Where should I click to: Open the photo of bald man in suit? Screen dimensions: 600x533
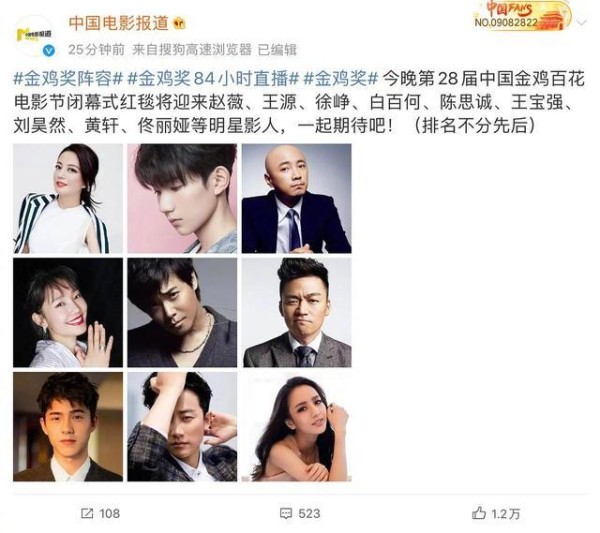pyautogui.click(x=297, y=199)
